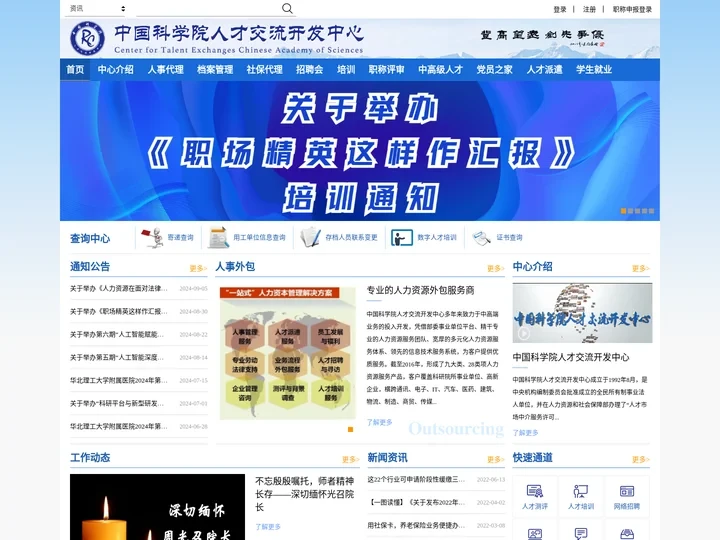This screenshot has height=540, width=720.
Task: Click the 数字人才培训 icon
Action: tap(402, 238)
